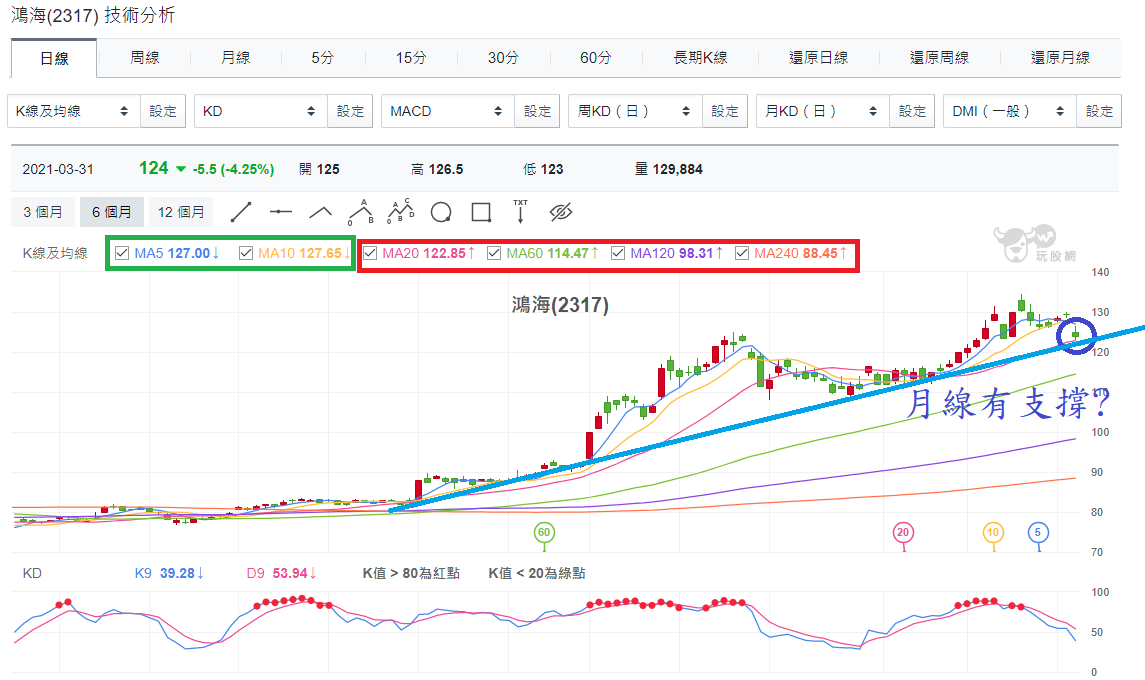Switch to the 還原月線 tab
Screen dimensions: 1145x680
1060,58
